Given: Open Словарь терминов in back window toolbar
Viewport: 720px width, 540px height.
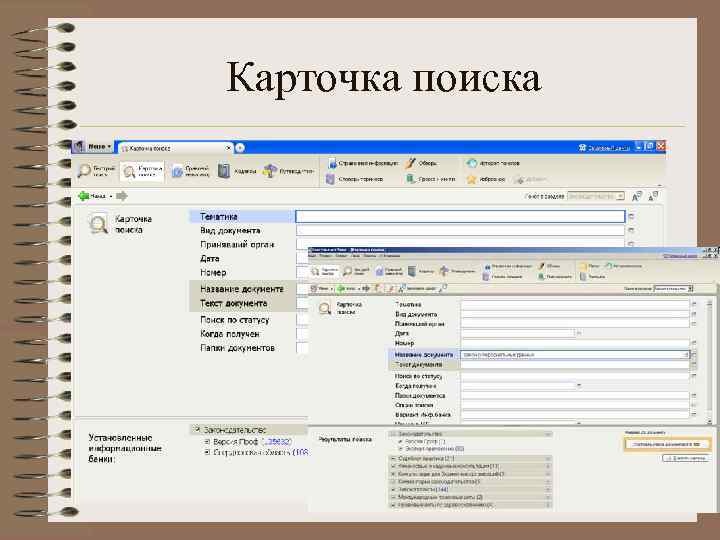Looking at the screenshot, I should [x=354, y=179].
